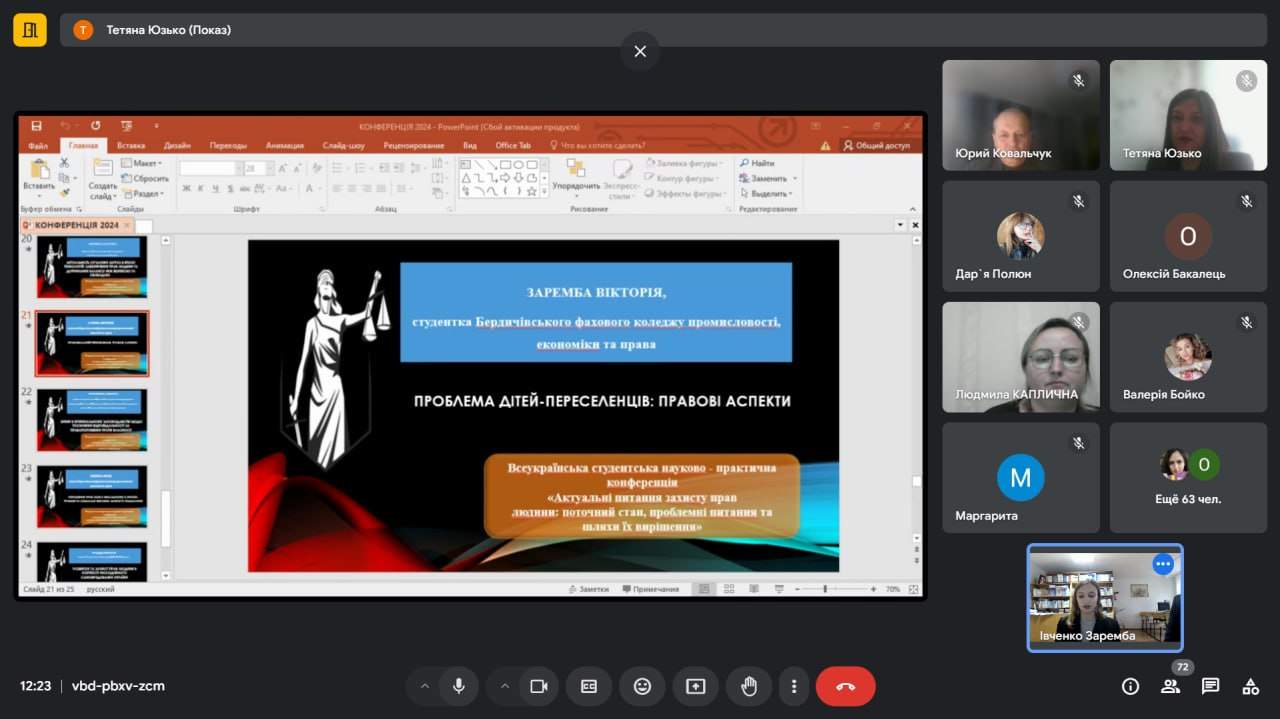This screenshot has height=719, width=1280.
Task: End the call with red button
Action: (x=845, y=686)
